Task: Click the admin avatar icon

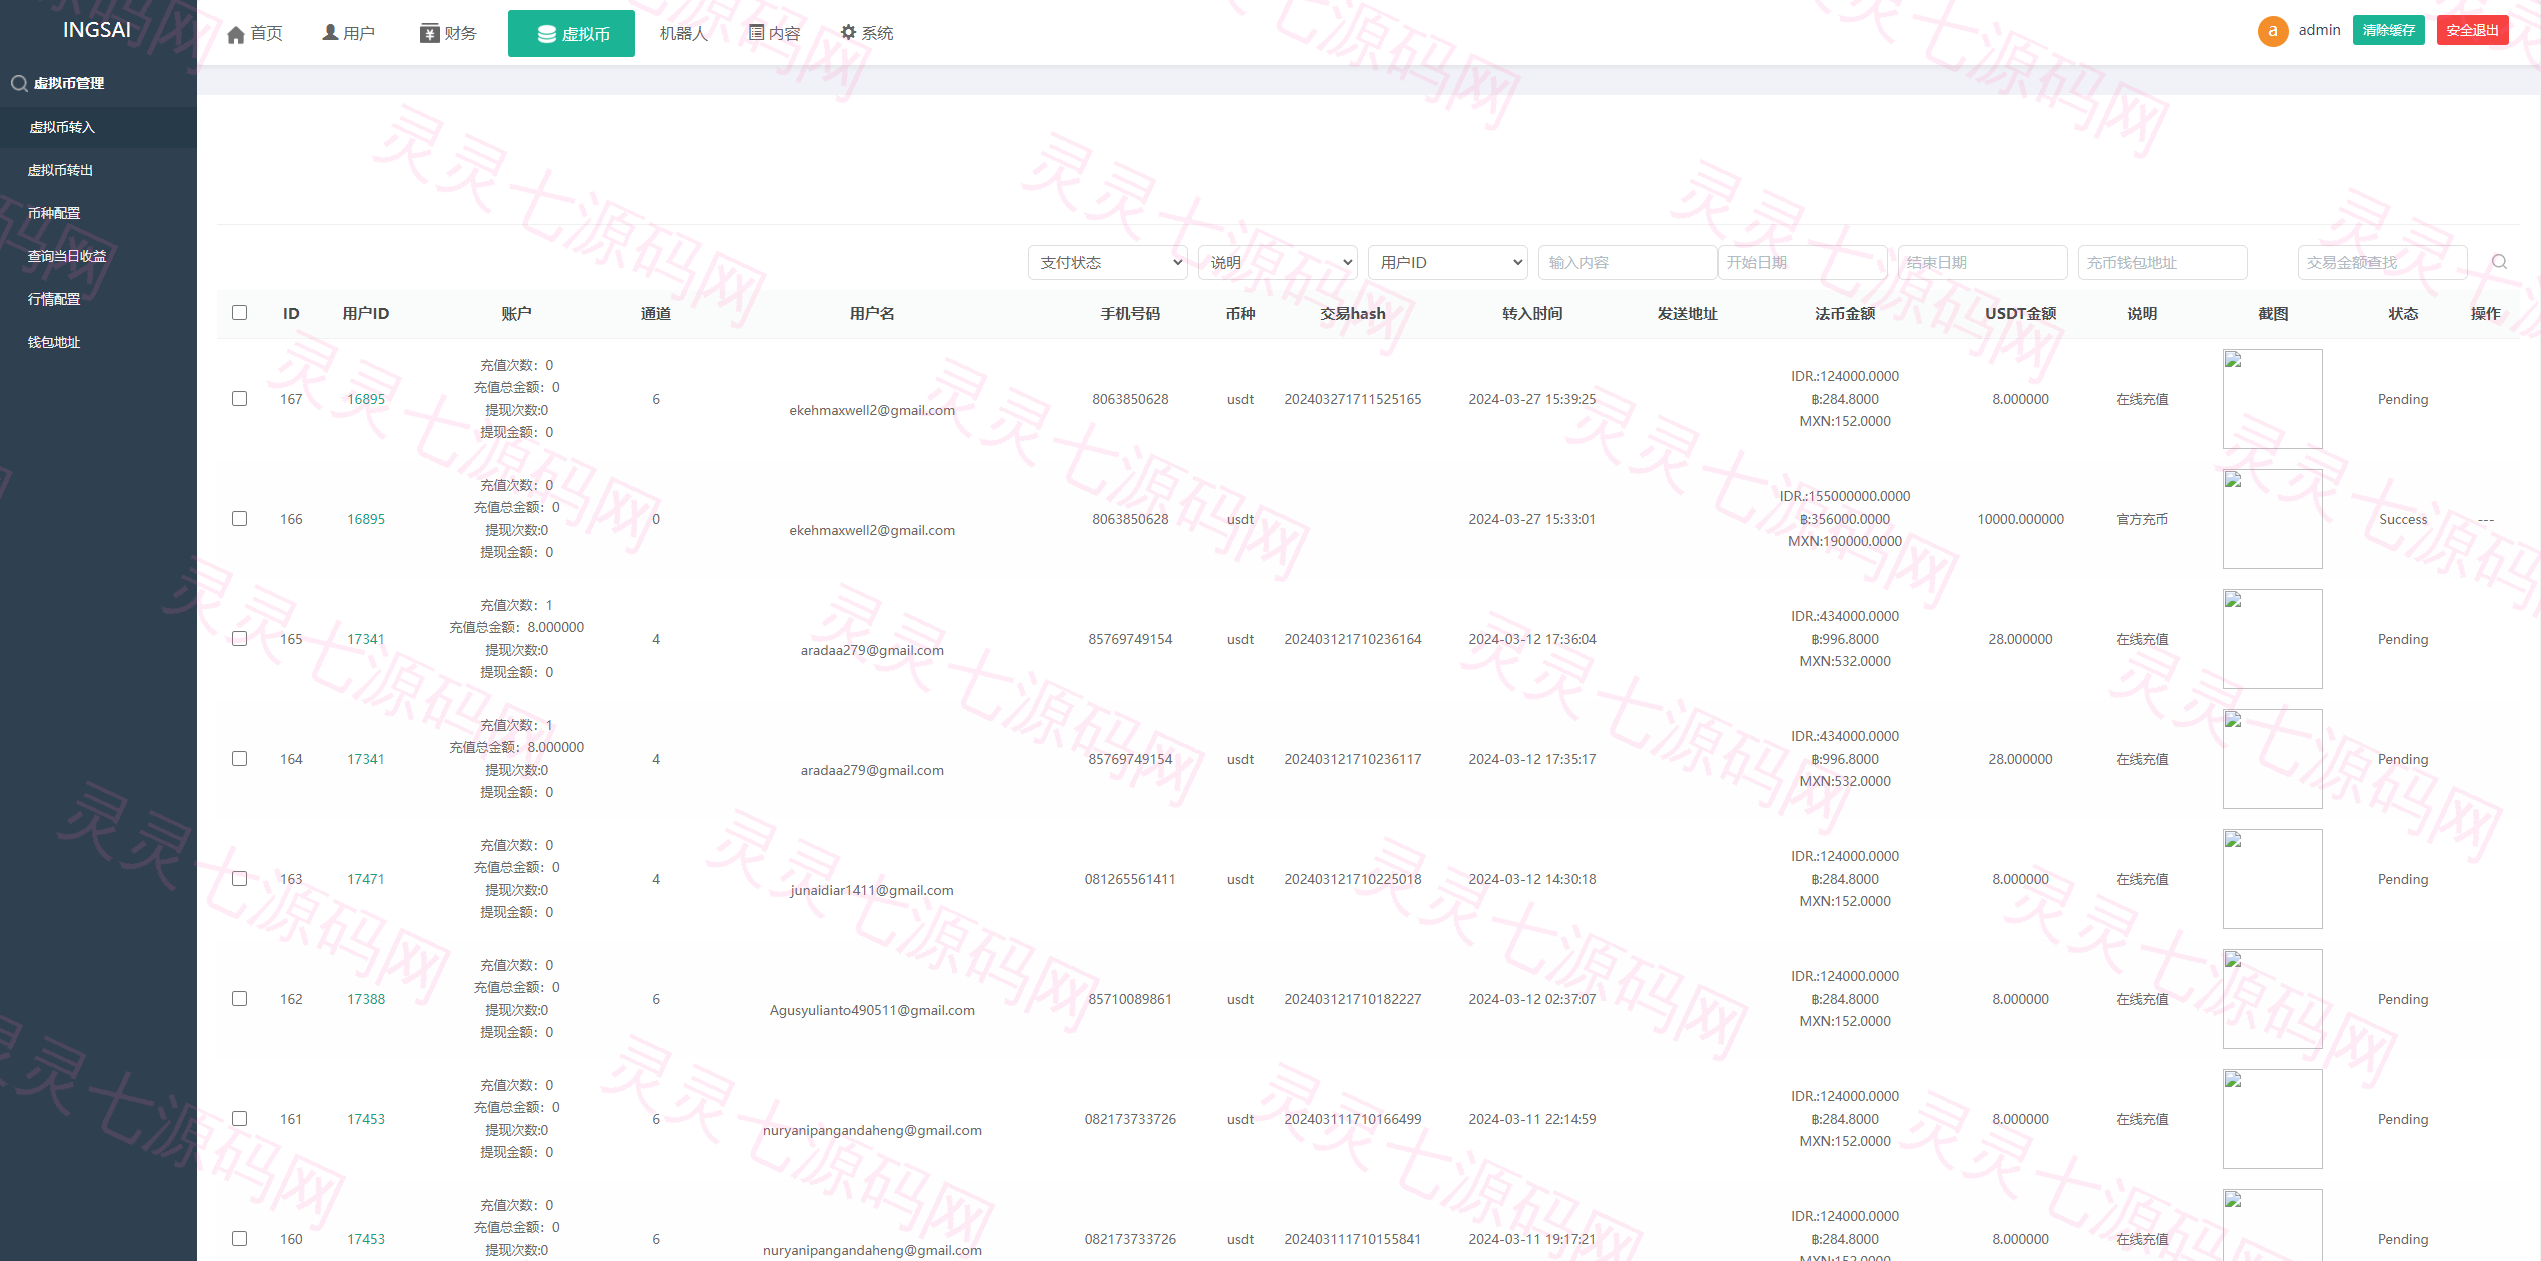Action: (2272, 31)
